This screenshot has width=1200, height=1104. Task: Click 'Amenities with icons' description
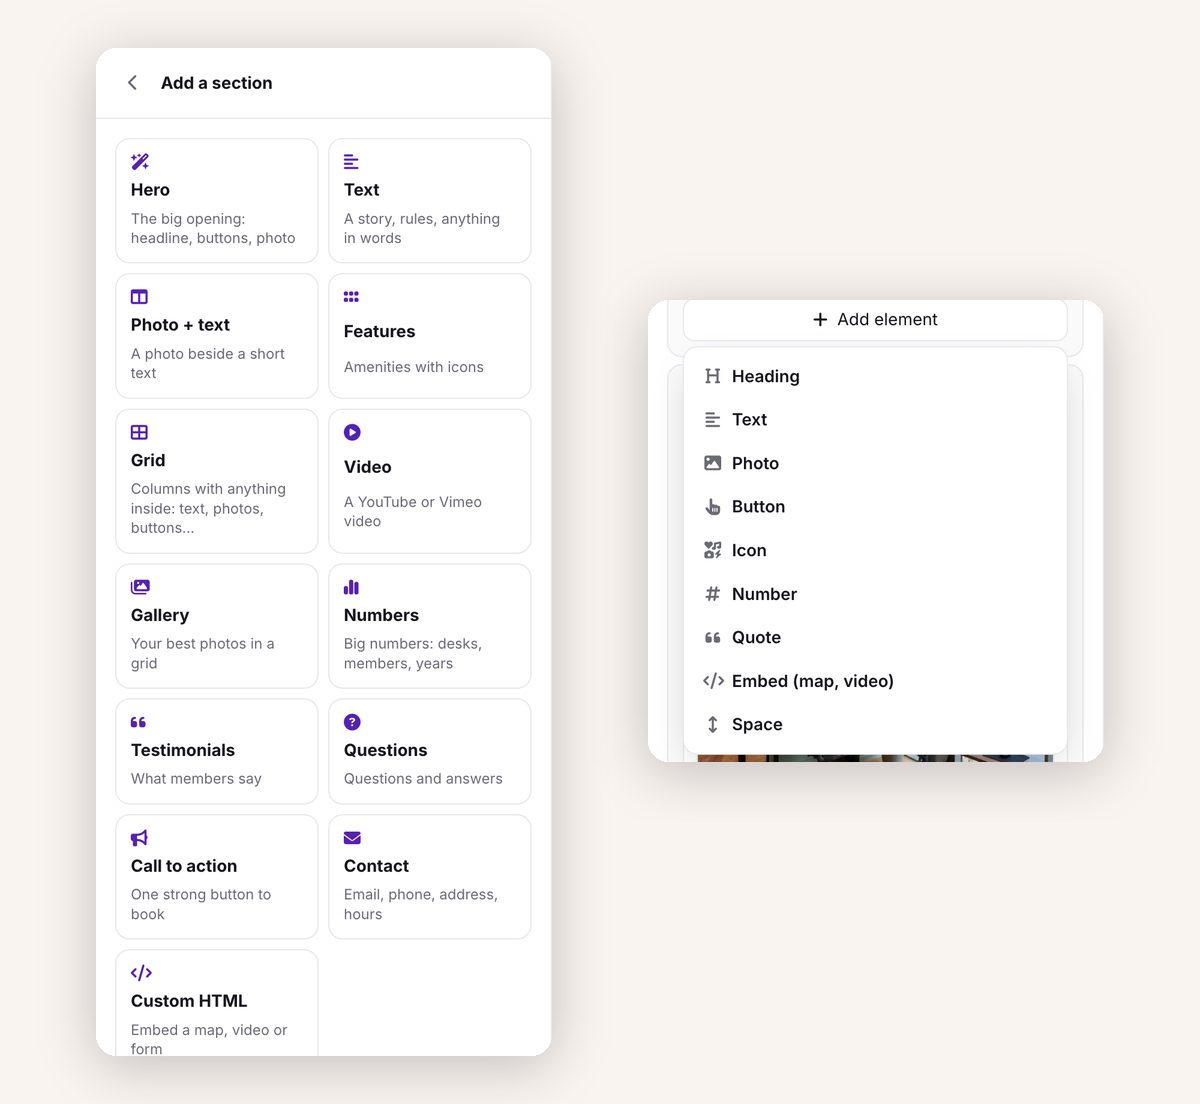[413, 367]
